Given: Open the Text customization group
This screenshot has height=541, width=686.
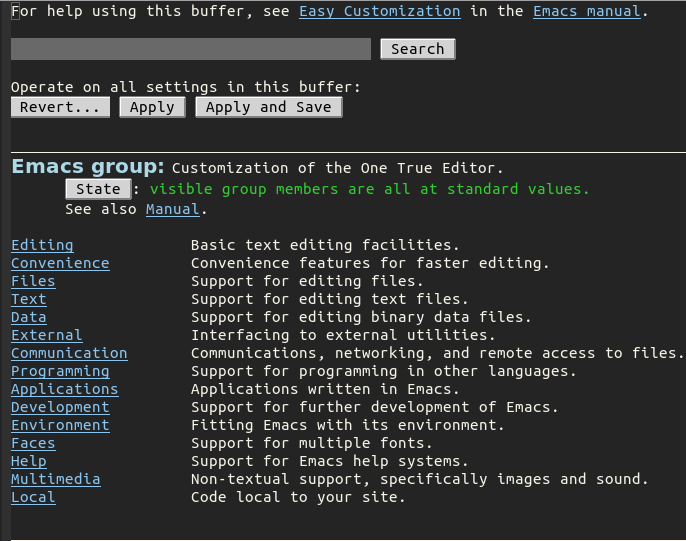Looking at the screenshot, I should point(29,299).
